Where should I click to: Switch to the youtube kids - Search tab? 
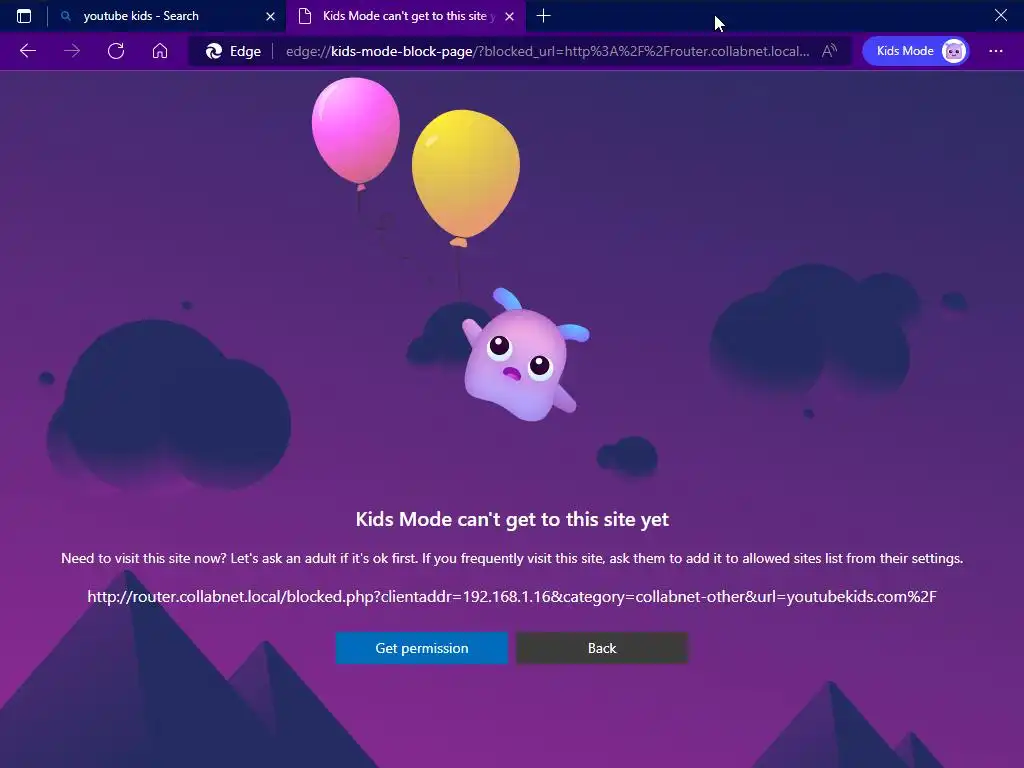[167, 16]
